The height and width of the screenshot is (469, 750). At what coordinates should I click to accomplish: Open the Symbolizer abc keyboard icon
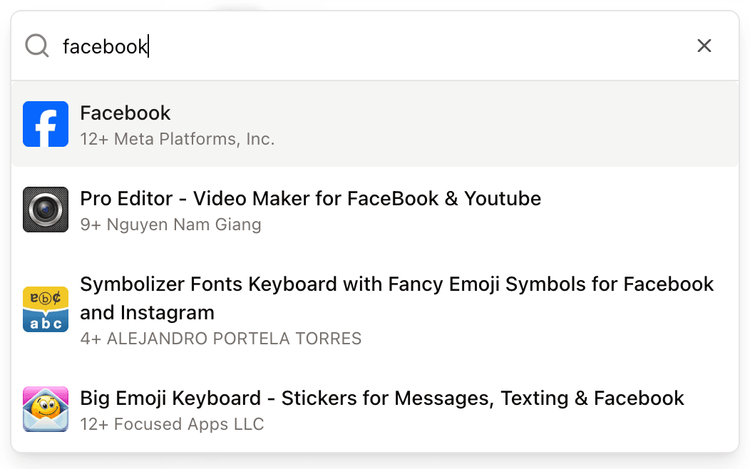click(45, 309)
